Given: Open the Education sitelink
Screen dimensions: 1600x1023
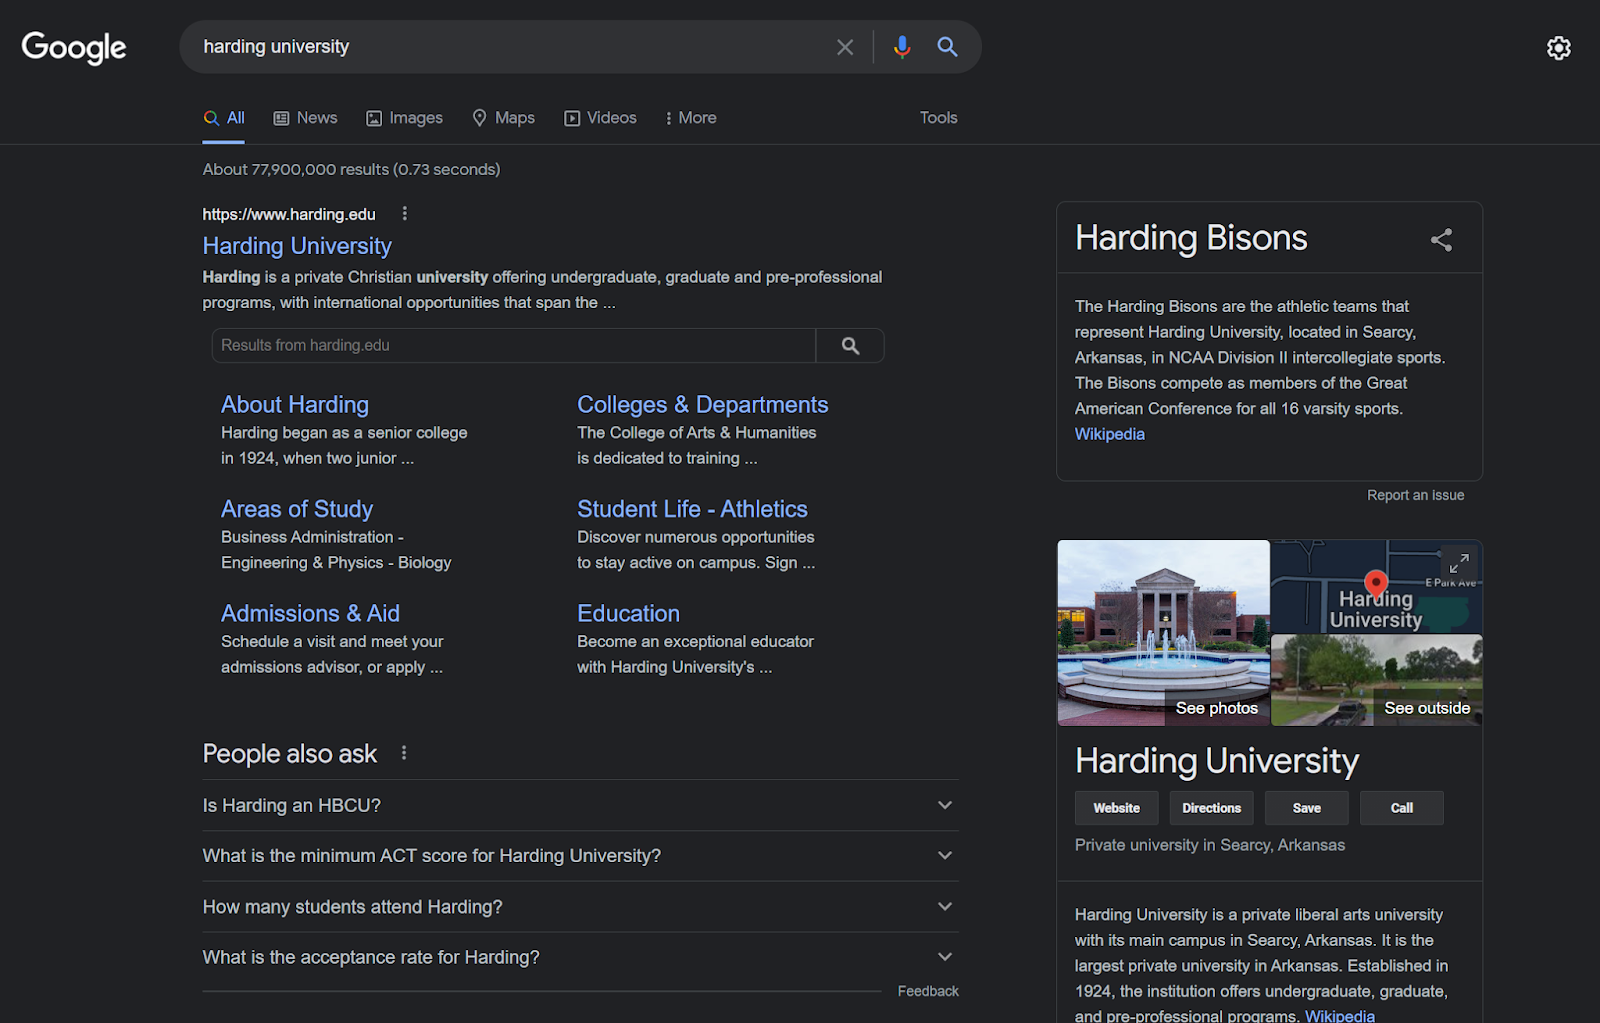Looking at the screenshot, I should coord(628,613).
